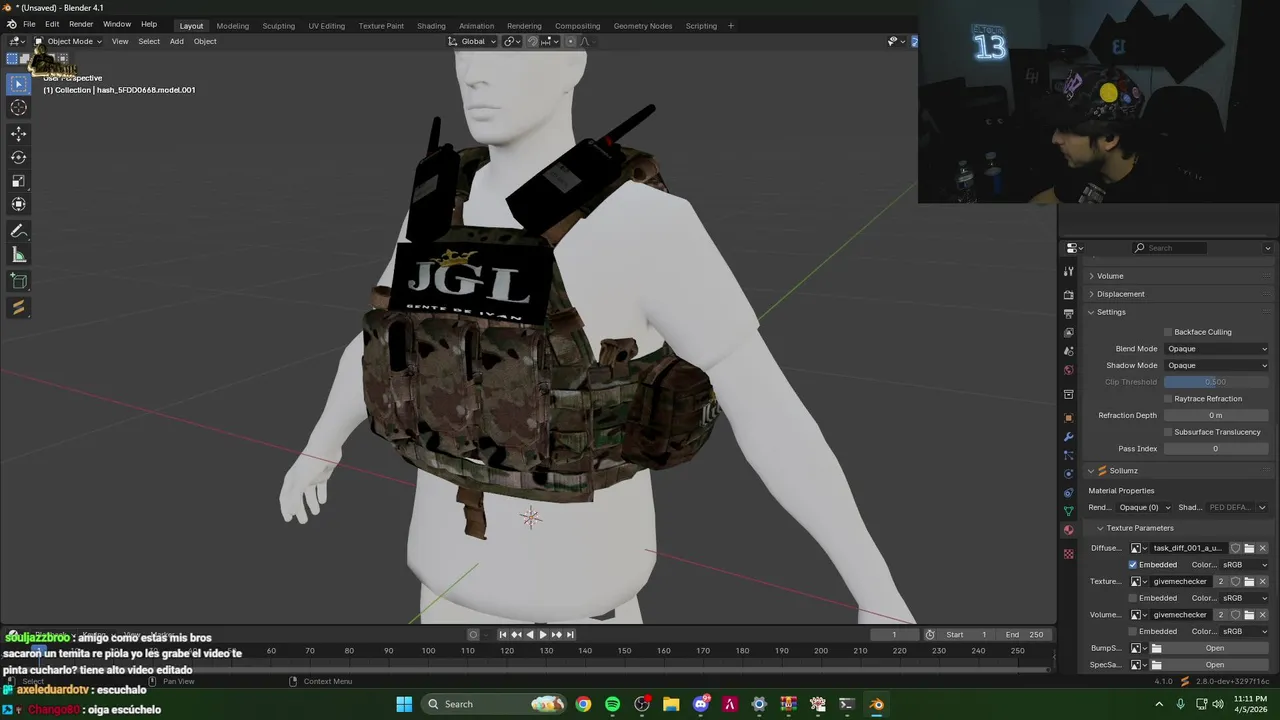Activate the Add Cube tool
Viewport: 1280px width, 720px height.
tap(18, 282)
